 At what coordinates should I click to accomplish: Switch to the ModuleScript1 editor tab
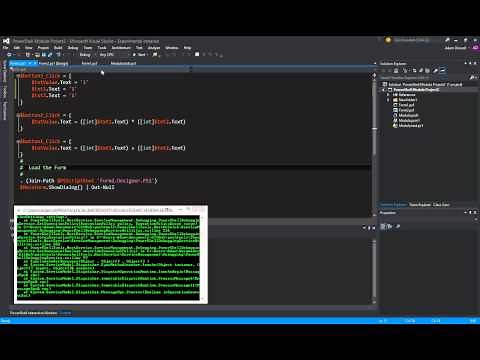tap(123, 63)
